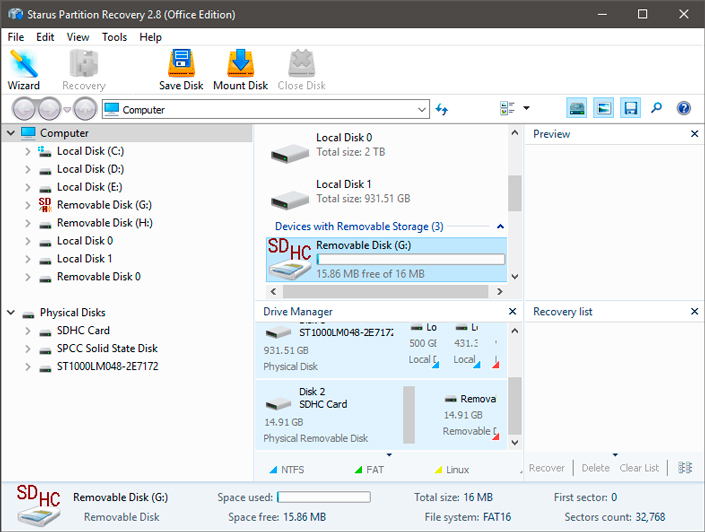Select Local Disk (E:) in tree
The width and height of the screenshot is (705, 532).
pyautogui.click(x=89, y=187)
